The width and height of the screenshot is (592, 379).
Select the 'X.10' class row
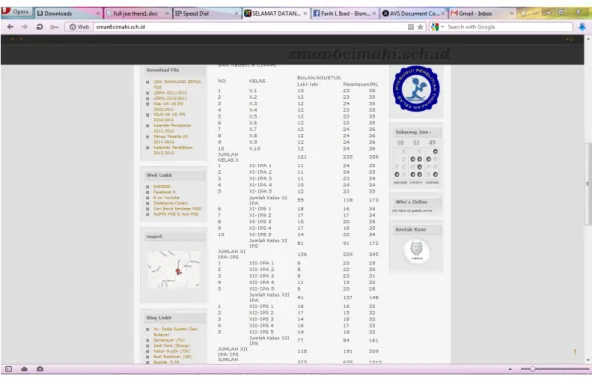click(x=298, y=149)
